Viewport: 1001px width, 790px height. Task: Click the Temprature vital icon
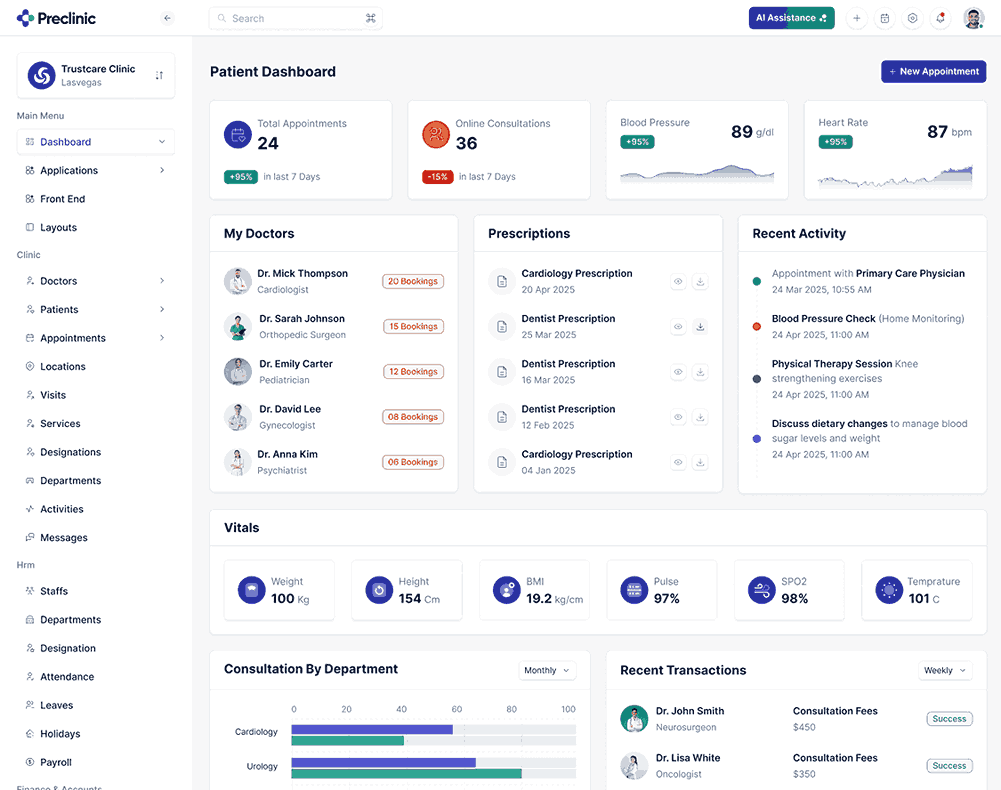click(x=889, y=590)
